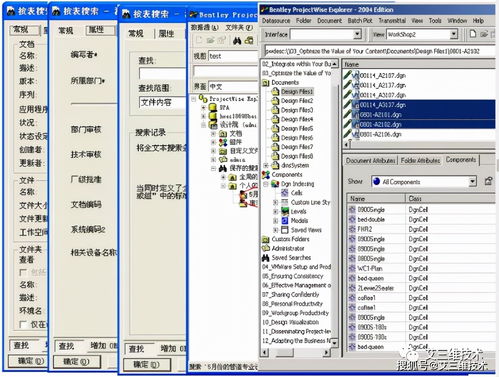Click 确定 button in dialog with 文档 group
Screen dimensions: 499x377
[x=27, y=361]
